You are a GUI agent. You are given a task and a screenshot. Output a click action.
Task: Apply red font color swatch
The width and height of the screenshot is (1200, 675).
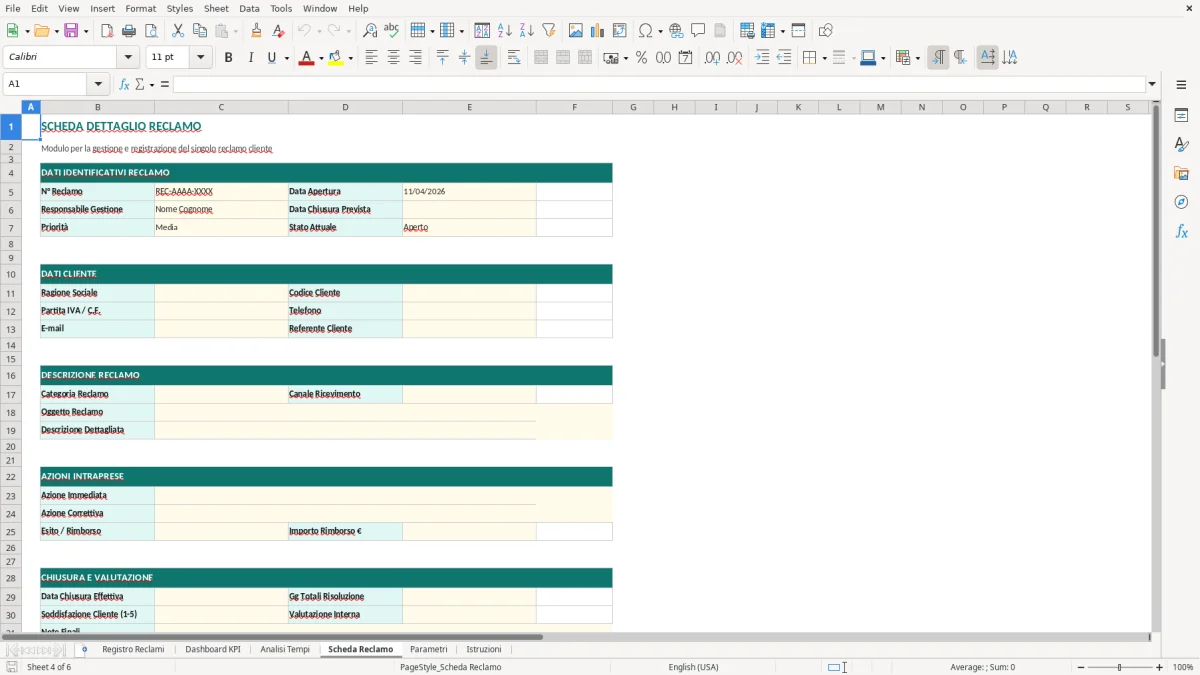[305, 58]
